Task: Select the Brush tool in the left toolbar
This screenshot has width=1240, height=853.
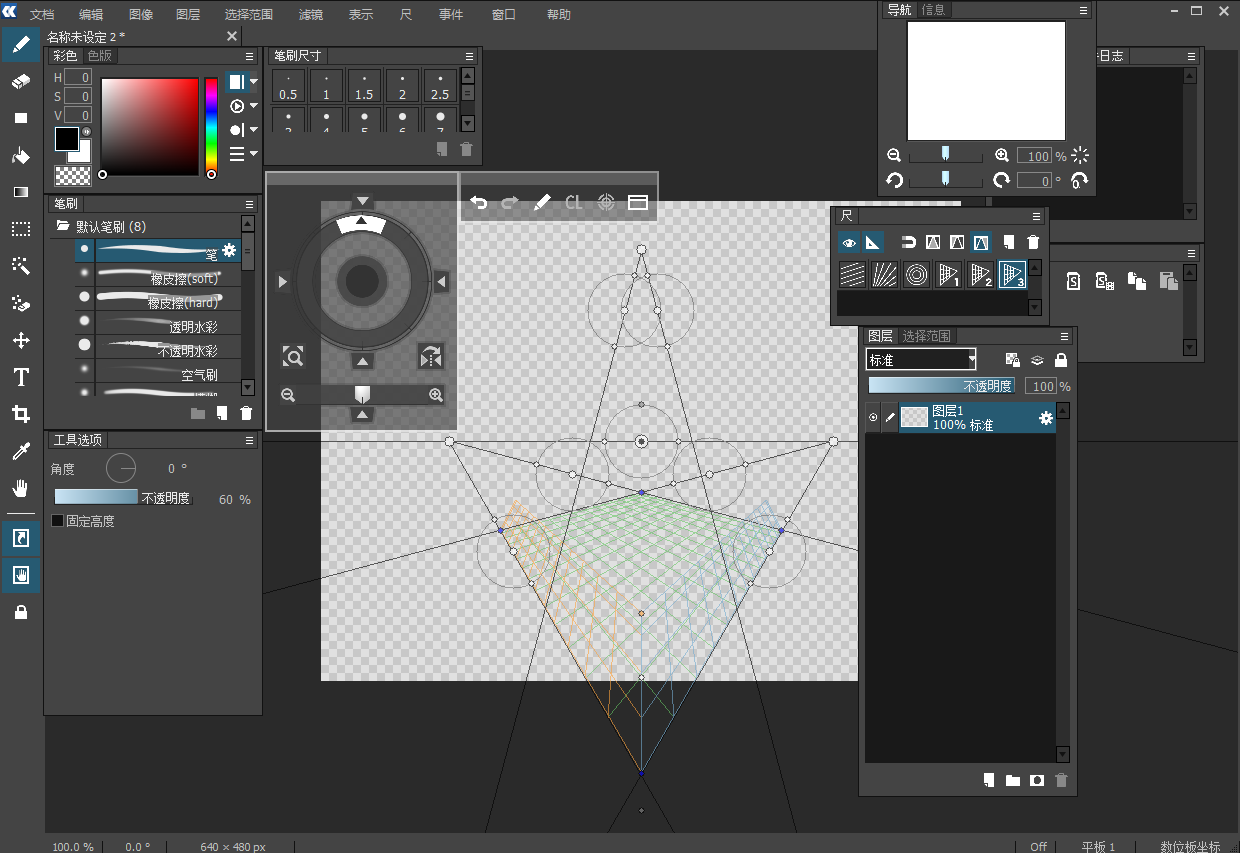Action: [21, 44]
